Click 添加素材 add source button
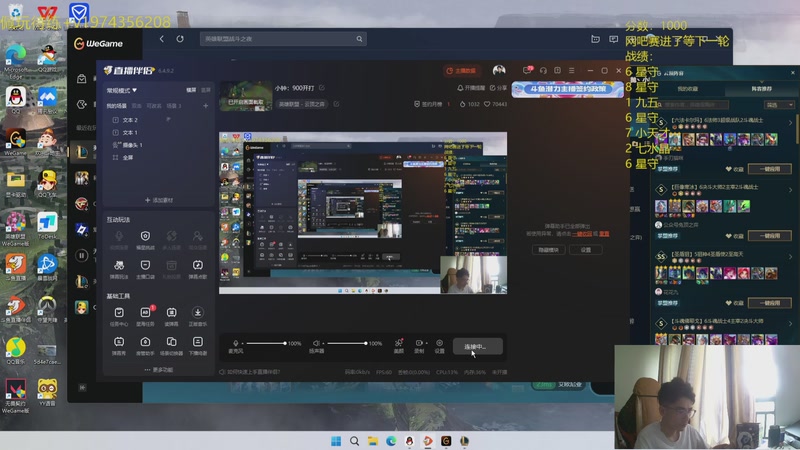 [159, 200]
